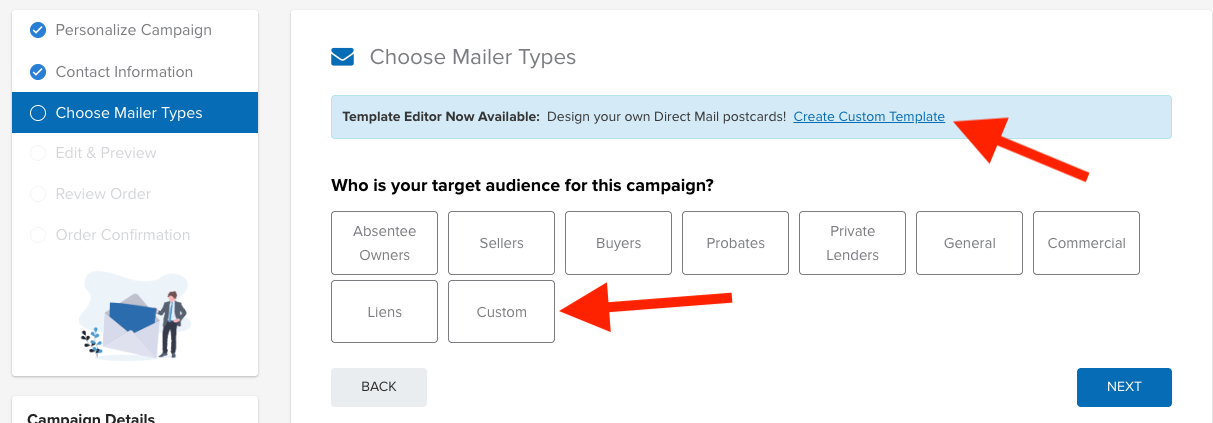The width and height of the screenshot is (1213, 423).
Task: Pick the Commercial audience option
Action: (x=1086, y=243)
